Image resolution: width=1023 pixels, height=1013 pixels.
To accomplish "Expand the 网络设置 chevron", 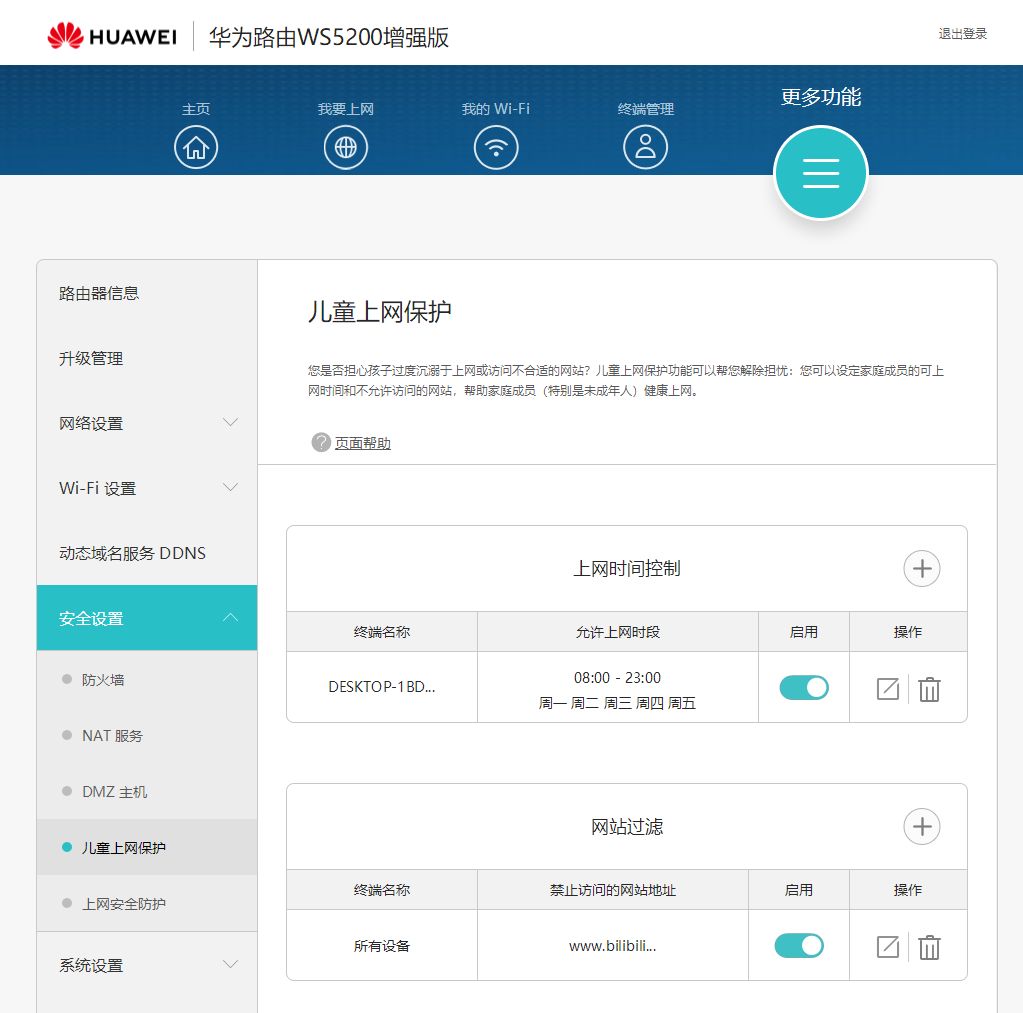I will (230, 422).
